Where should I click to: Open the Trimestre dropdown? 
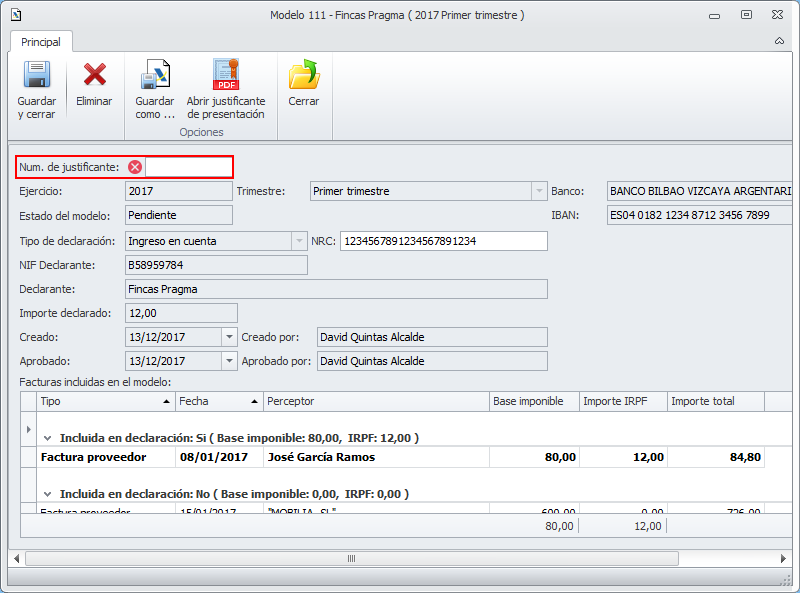click(538, 191)
